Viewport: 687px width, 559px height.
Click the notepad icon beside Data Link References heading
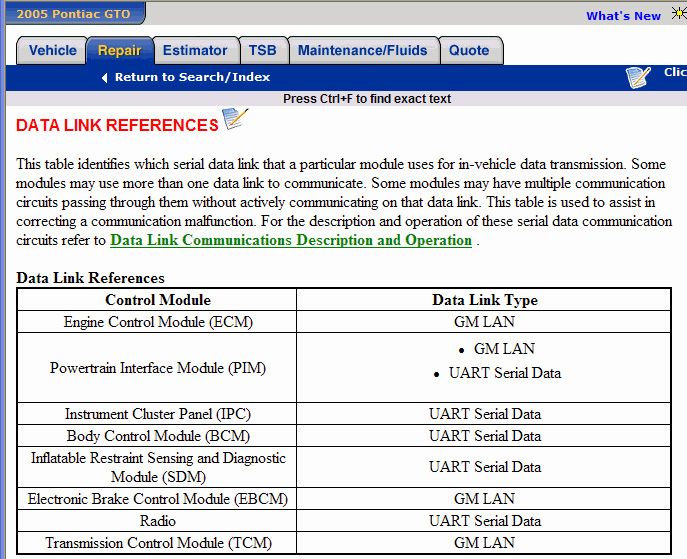click(x=234, y=120)
